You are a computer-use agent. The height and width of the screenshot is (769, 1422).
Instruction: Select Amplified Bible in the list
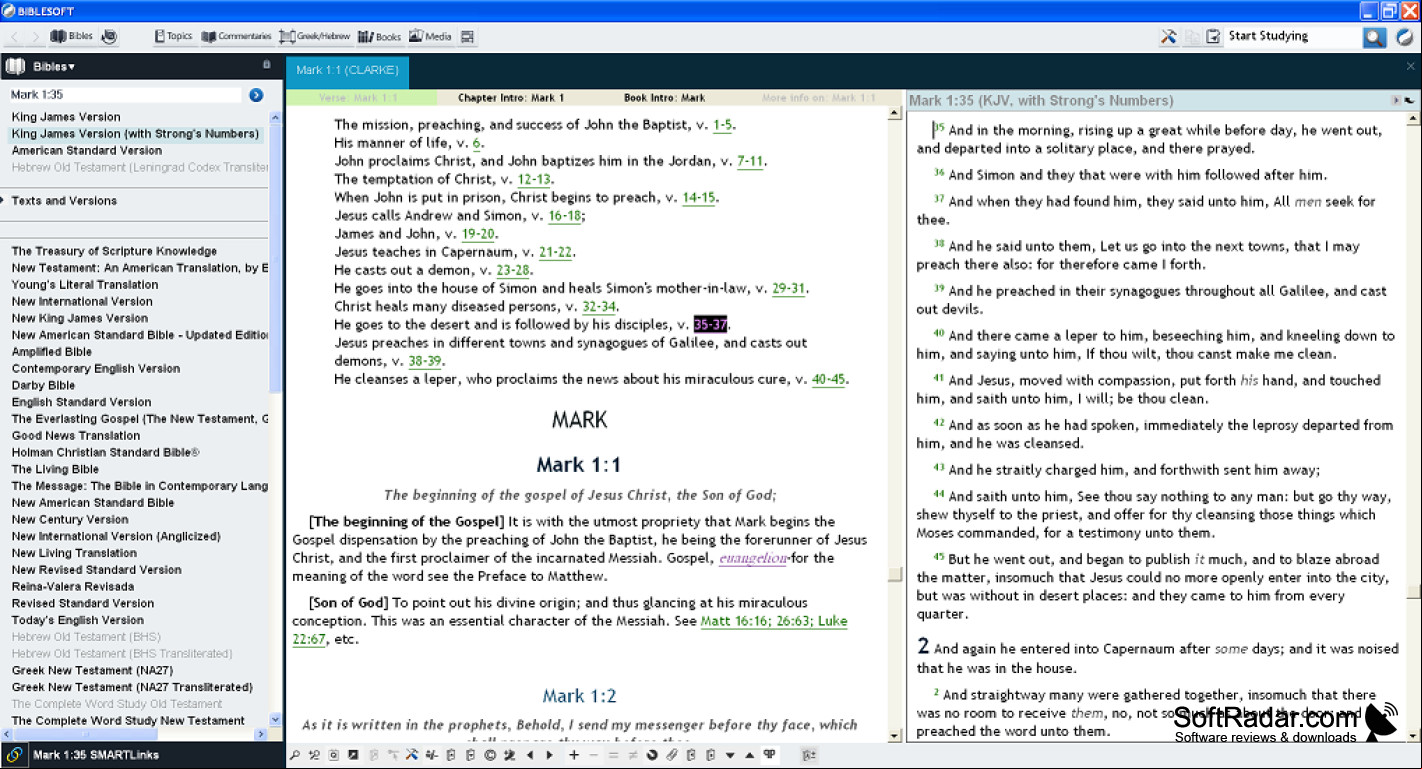52,352
